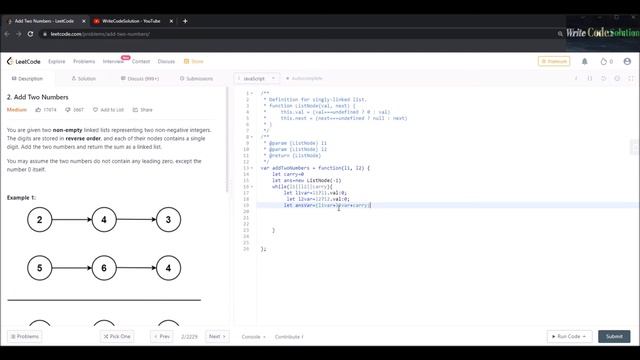Switch to the Discuss (999+) tab
This screenshot has width=640, height=360.
(x=140, y=78)
